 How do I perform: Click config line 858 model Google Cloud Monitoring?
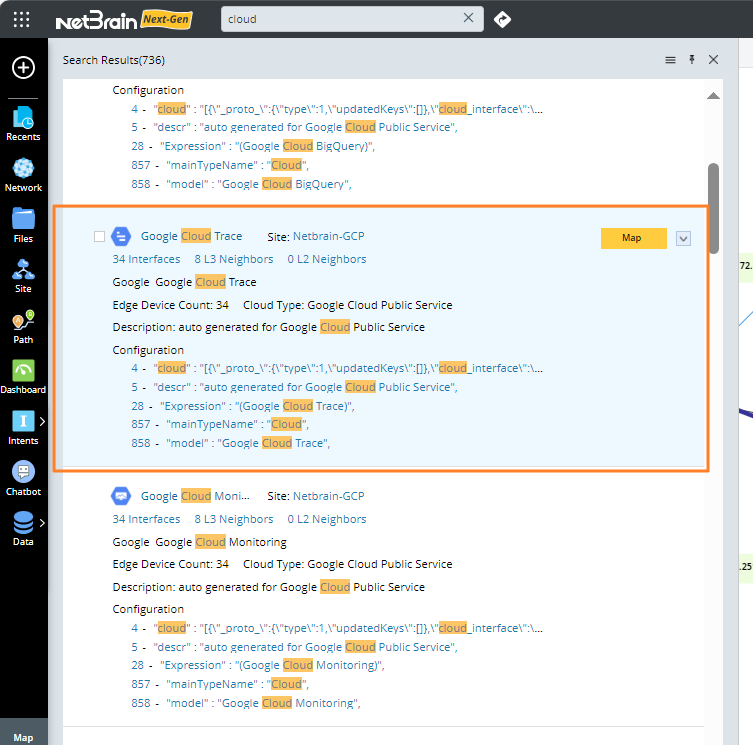coord(246,703)
